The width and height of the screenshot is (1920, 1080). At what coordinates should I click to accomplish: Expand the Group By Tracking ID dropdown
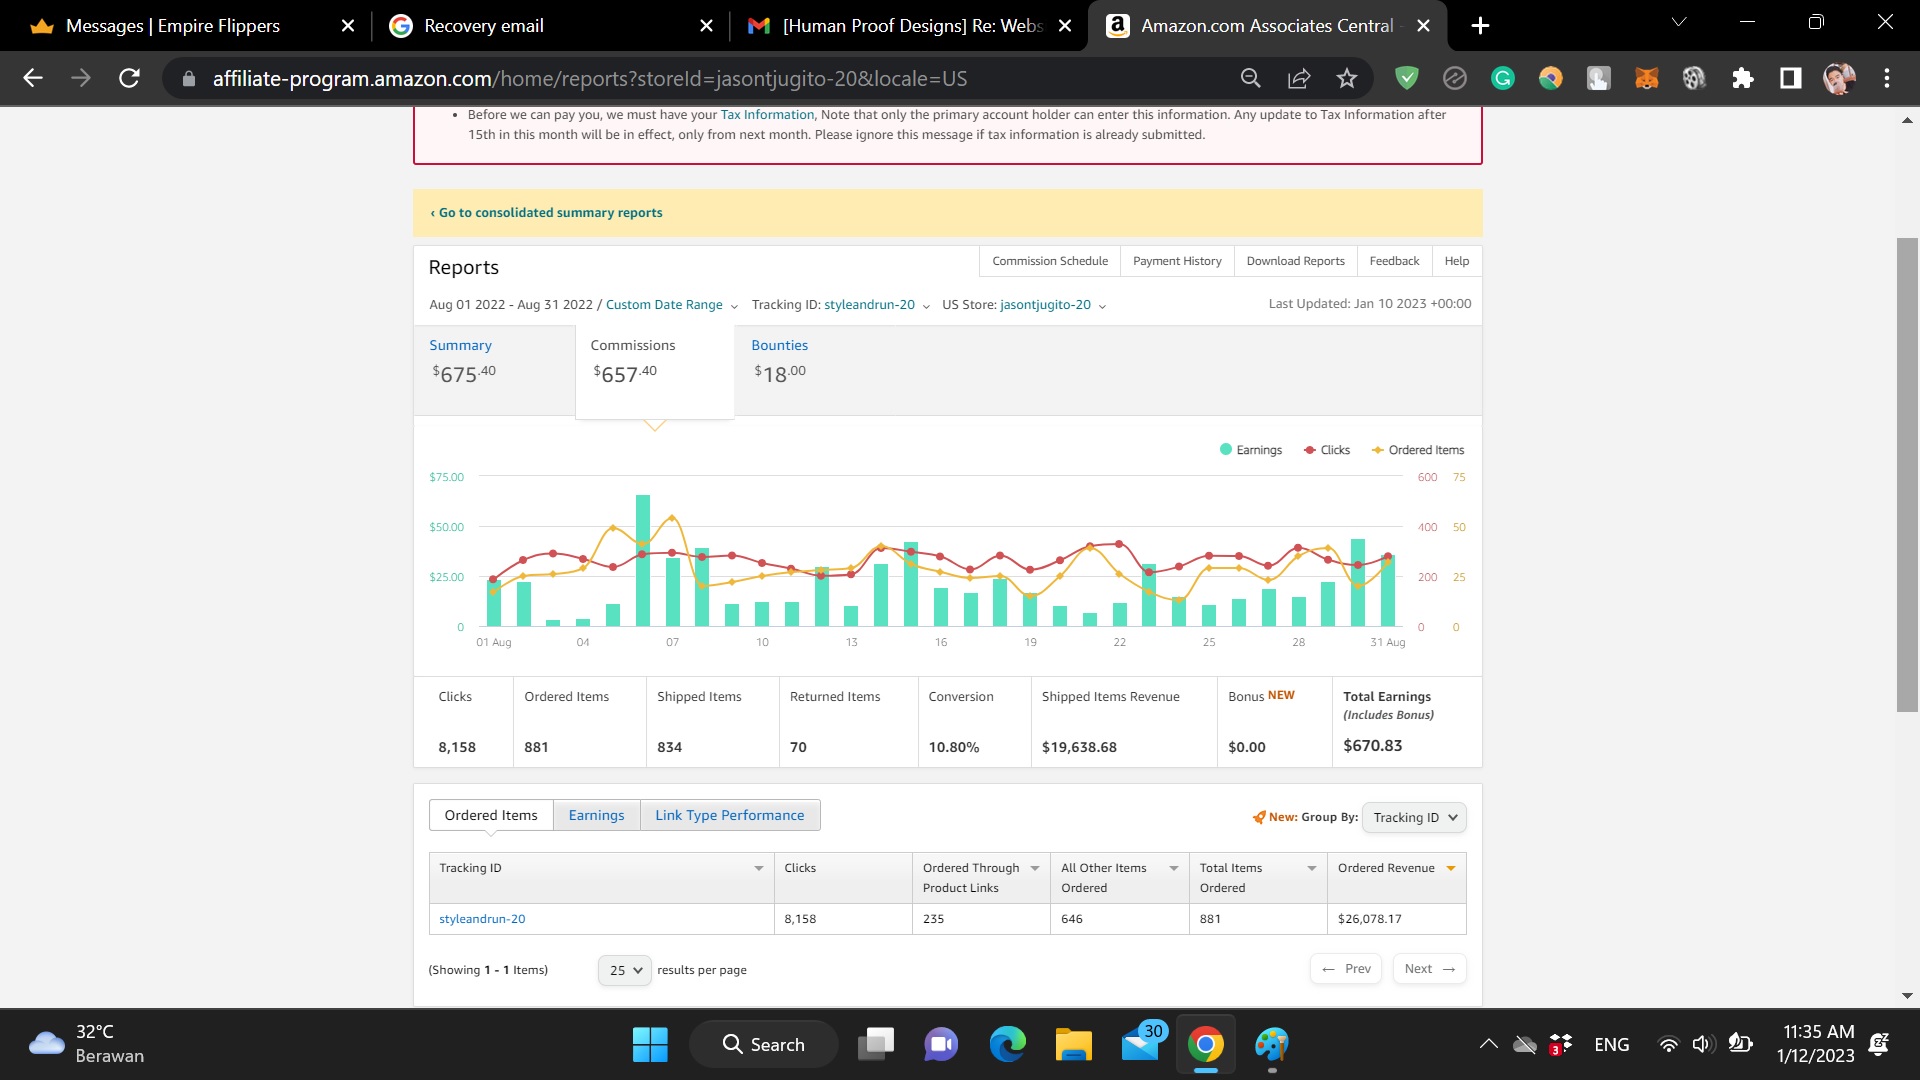coord(1414,817)
